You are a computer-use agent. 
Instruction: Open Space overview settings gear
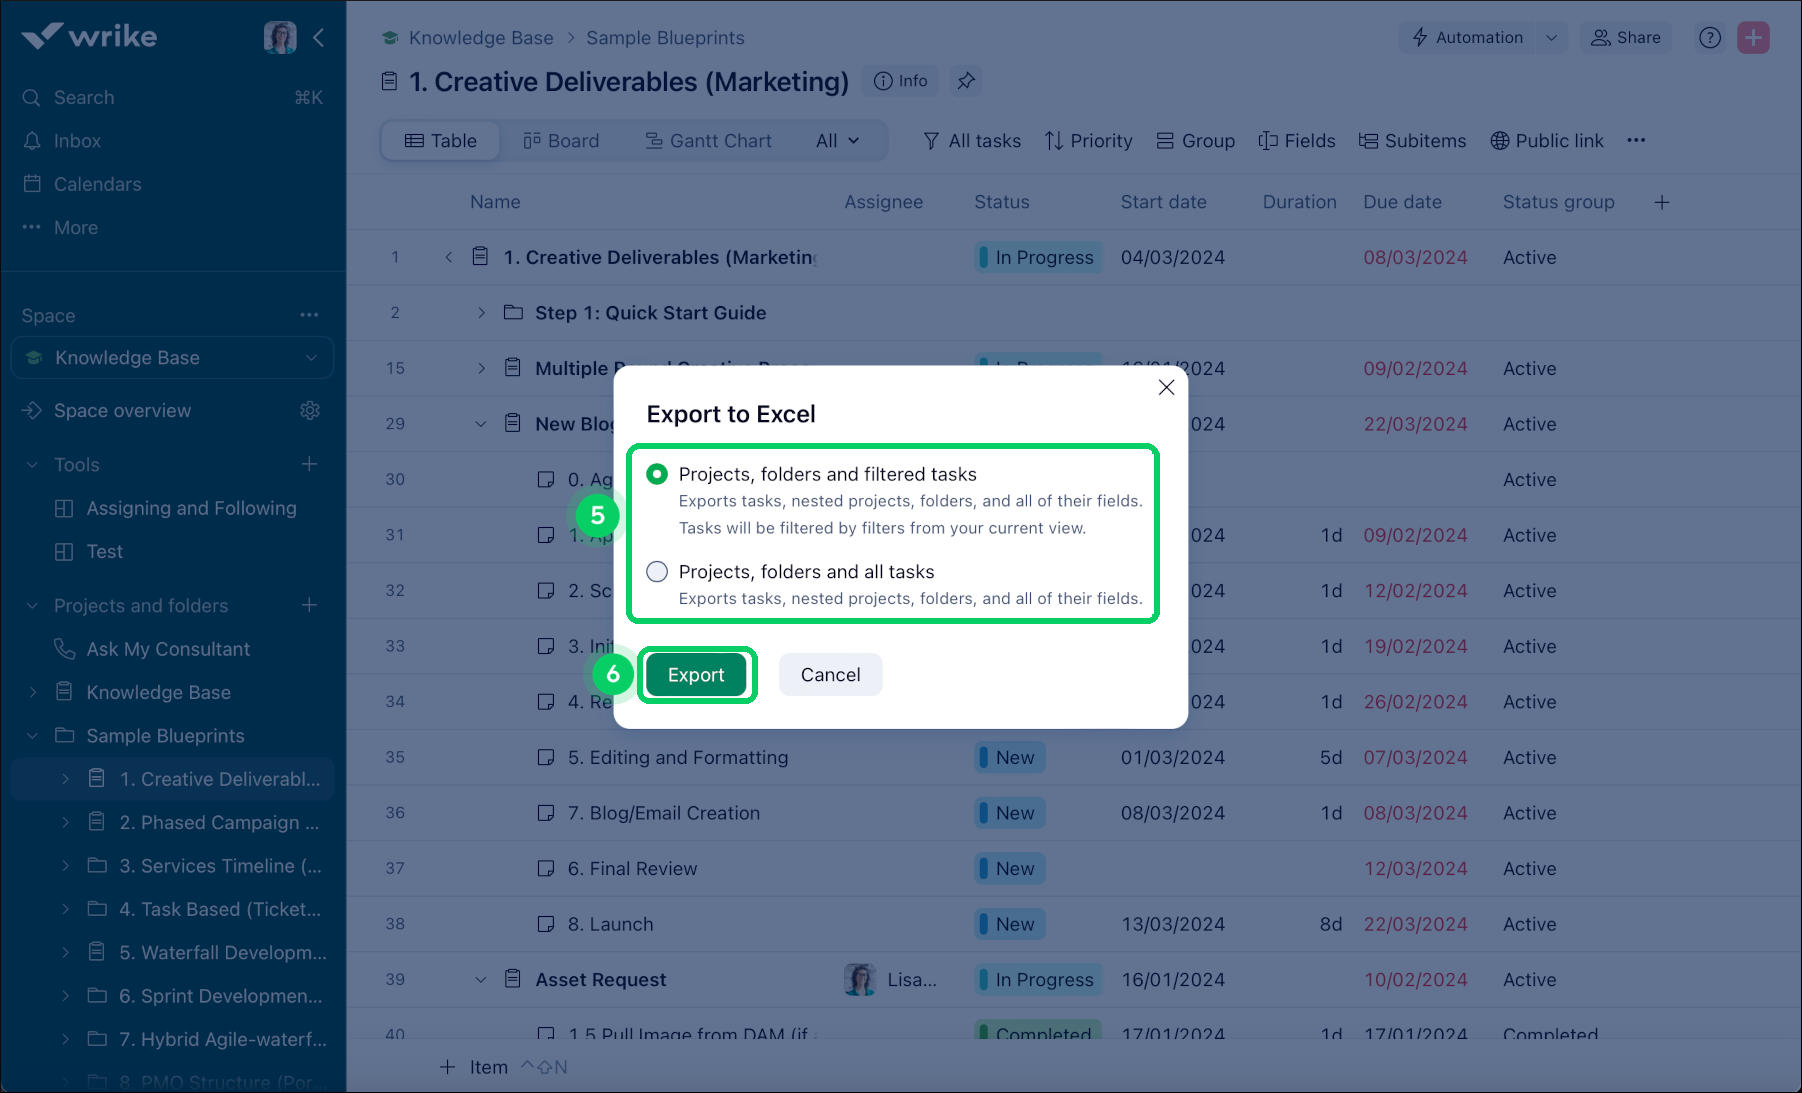(310, 411)
